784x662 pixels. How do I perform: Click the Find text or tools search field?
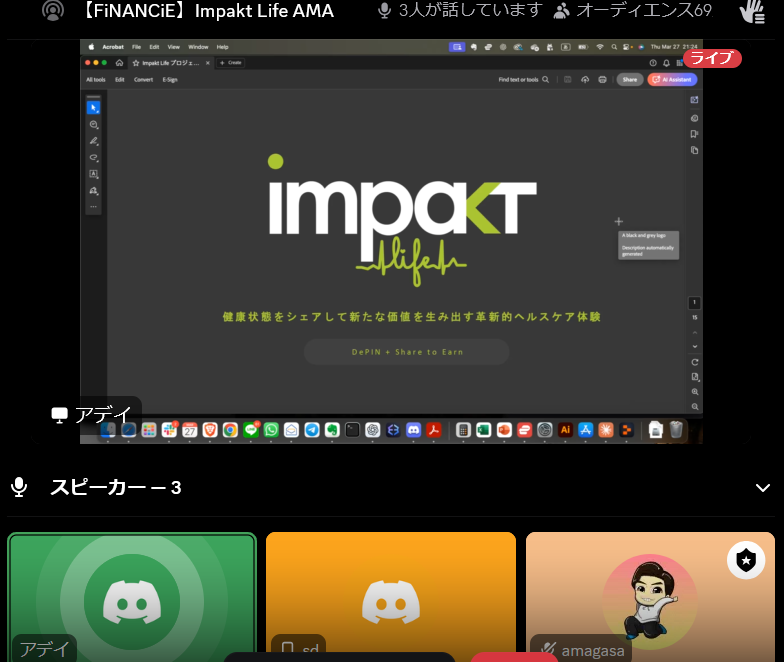tap(524, 80)
